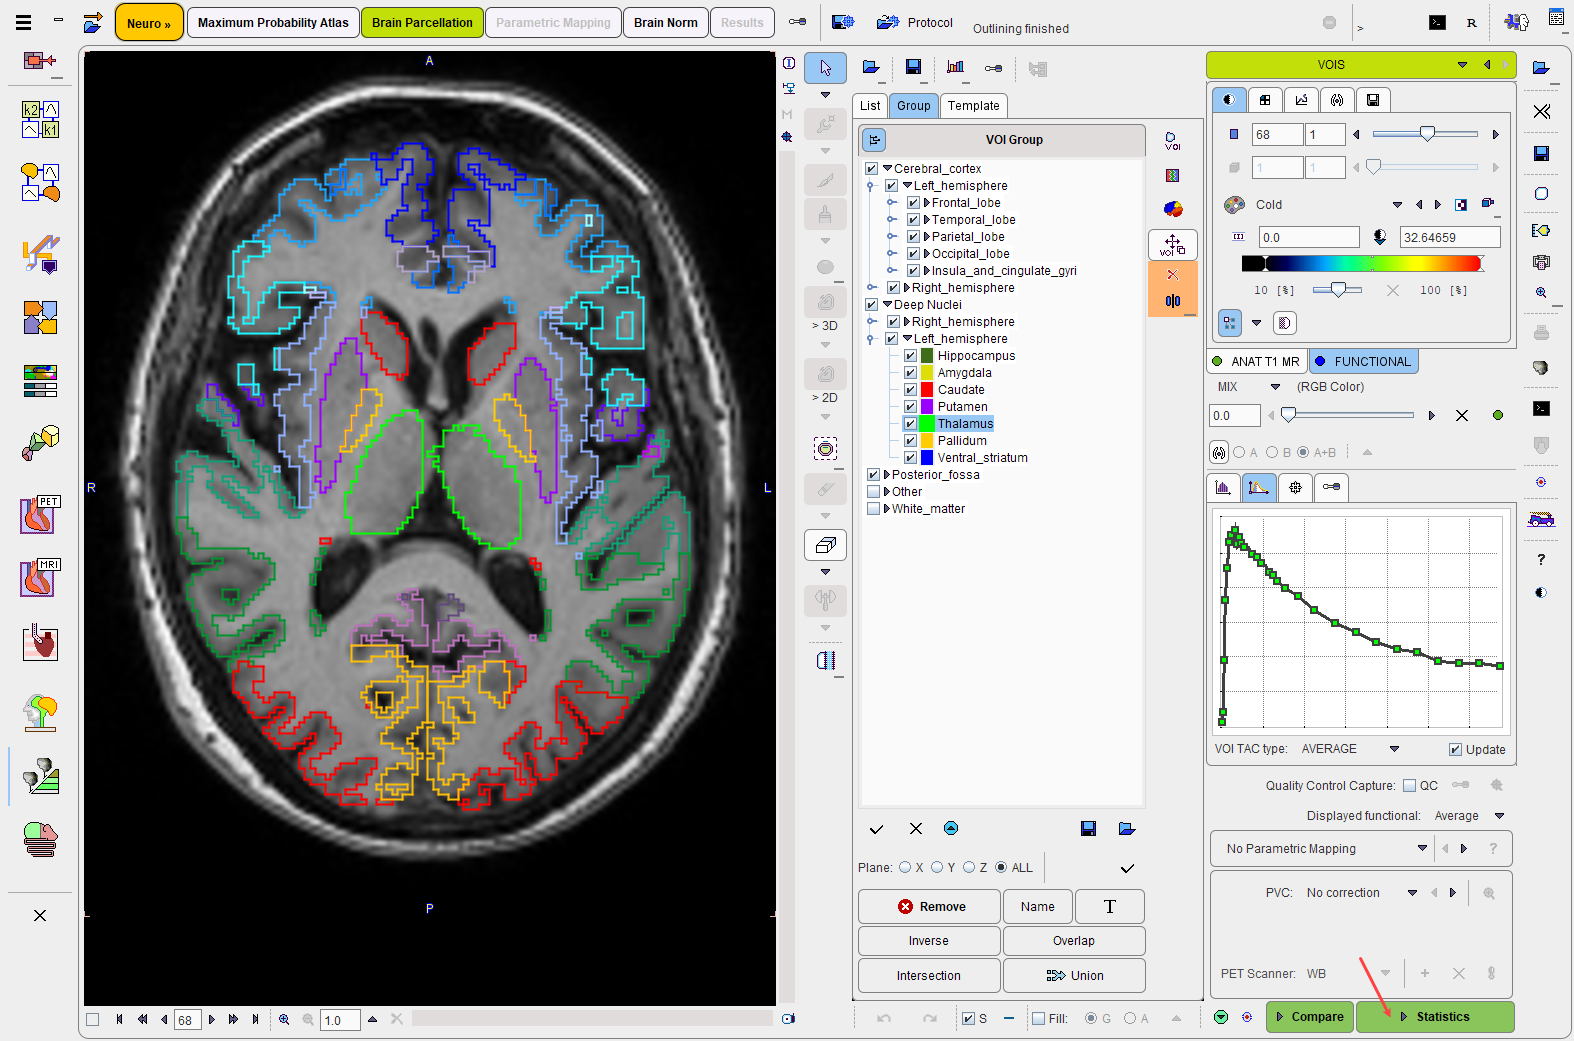1574x1041 pixels.
Task: Switch to the Template tab
Action: pos(974,106)
